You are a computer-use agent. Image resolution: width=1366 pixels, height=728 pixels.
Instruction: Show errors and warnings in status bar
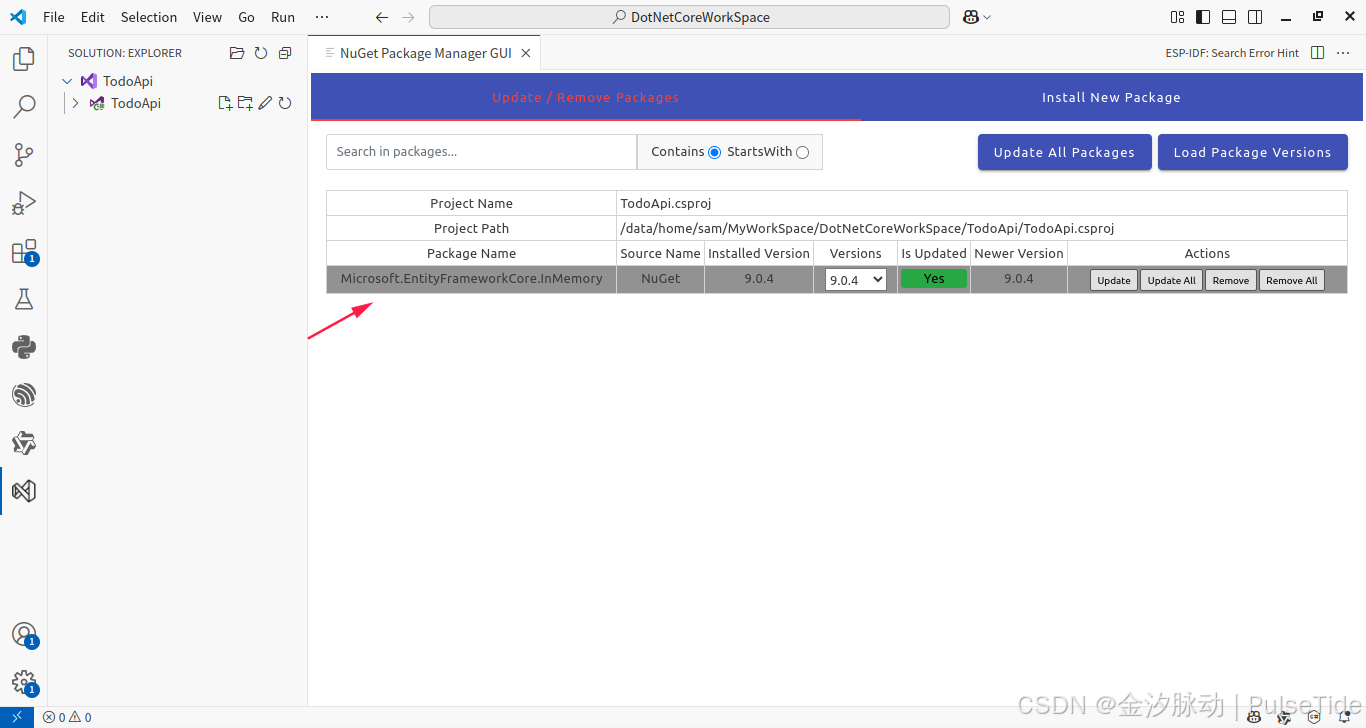click(67, 717)
